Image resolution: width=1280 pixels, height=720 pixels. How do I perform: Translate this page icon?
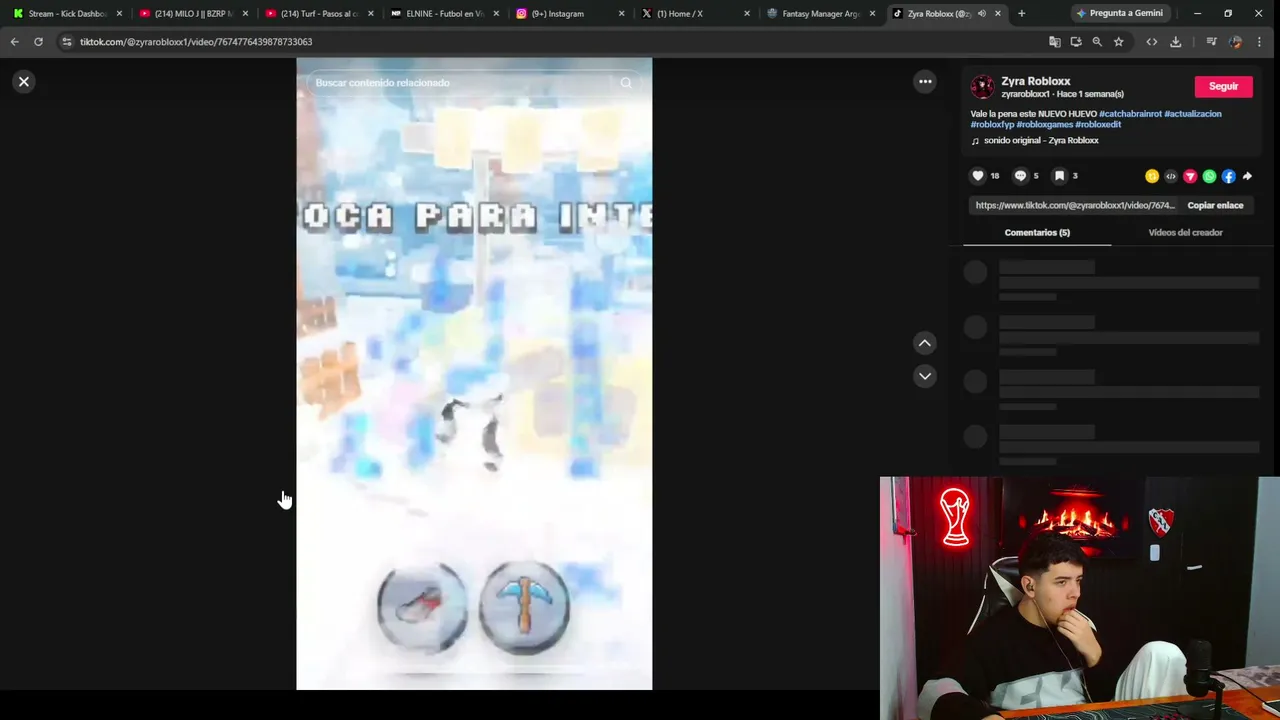tap(1054, 42)
